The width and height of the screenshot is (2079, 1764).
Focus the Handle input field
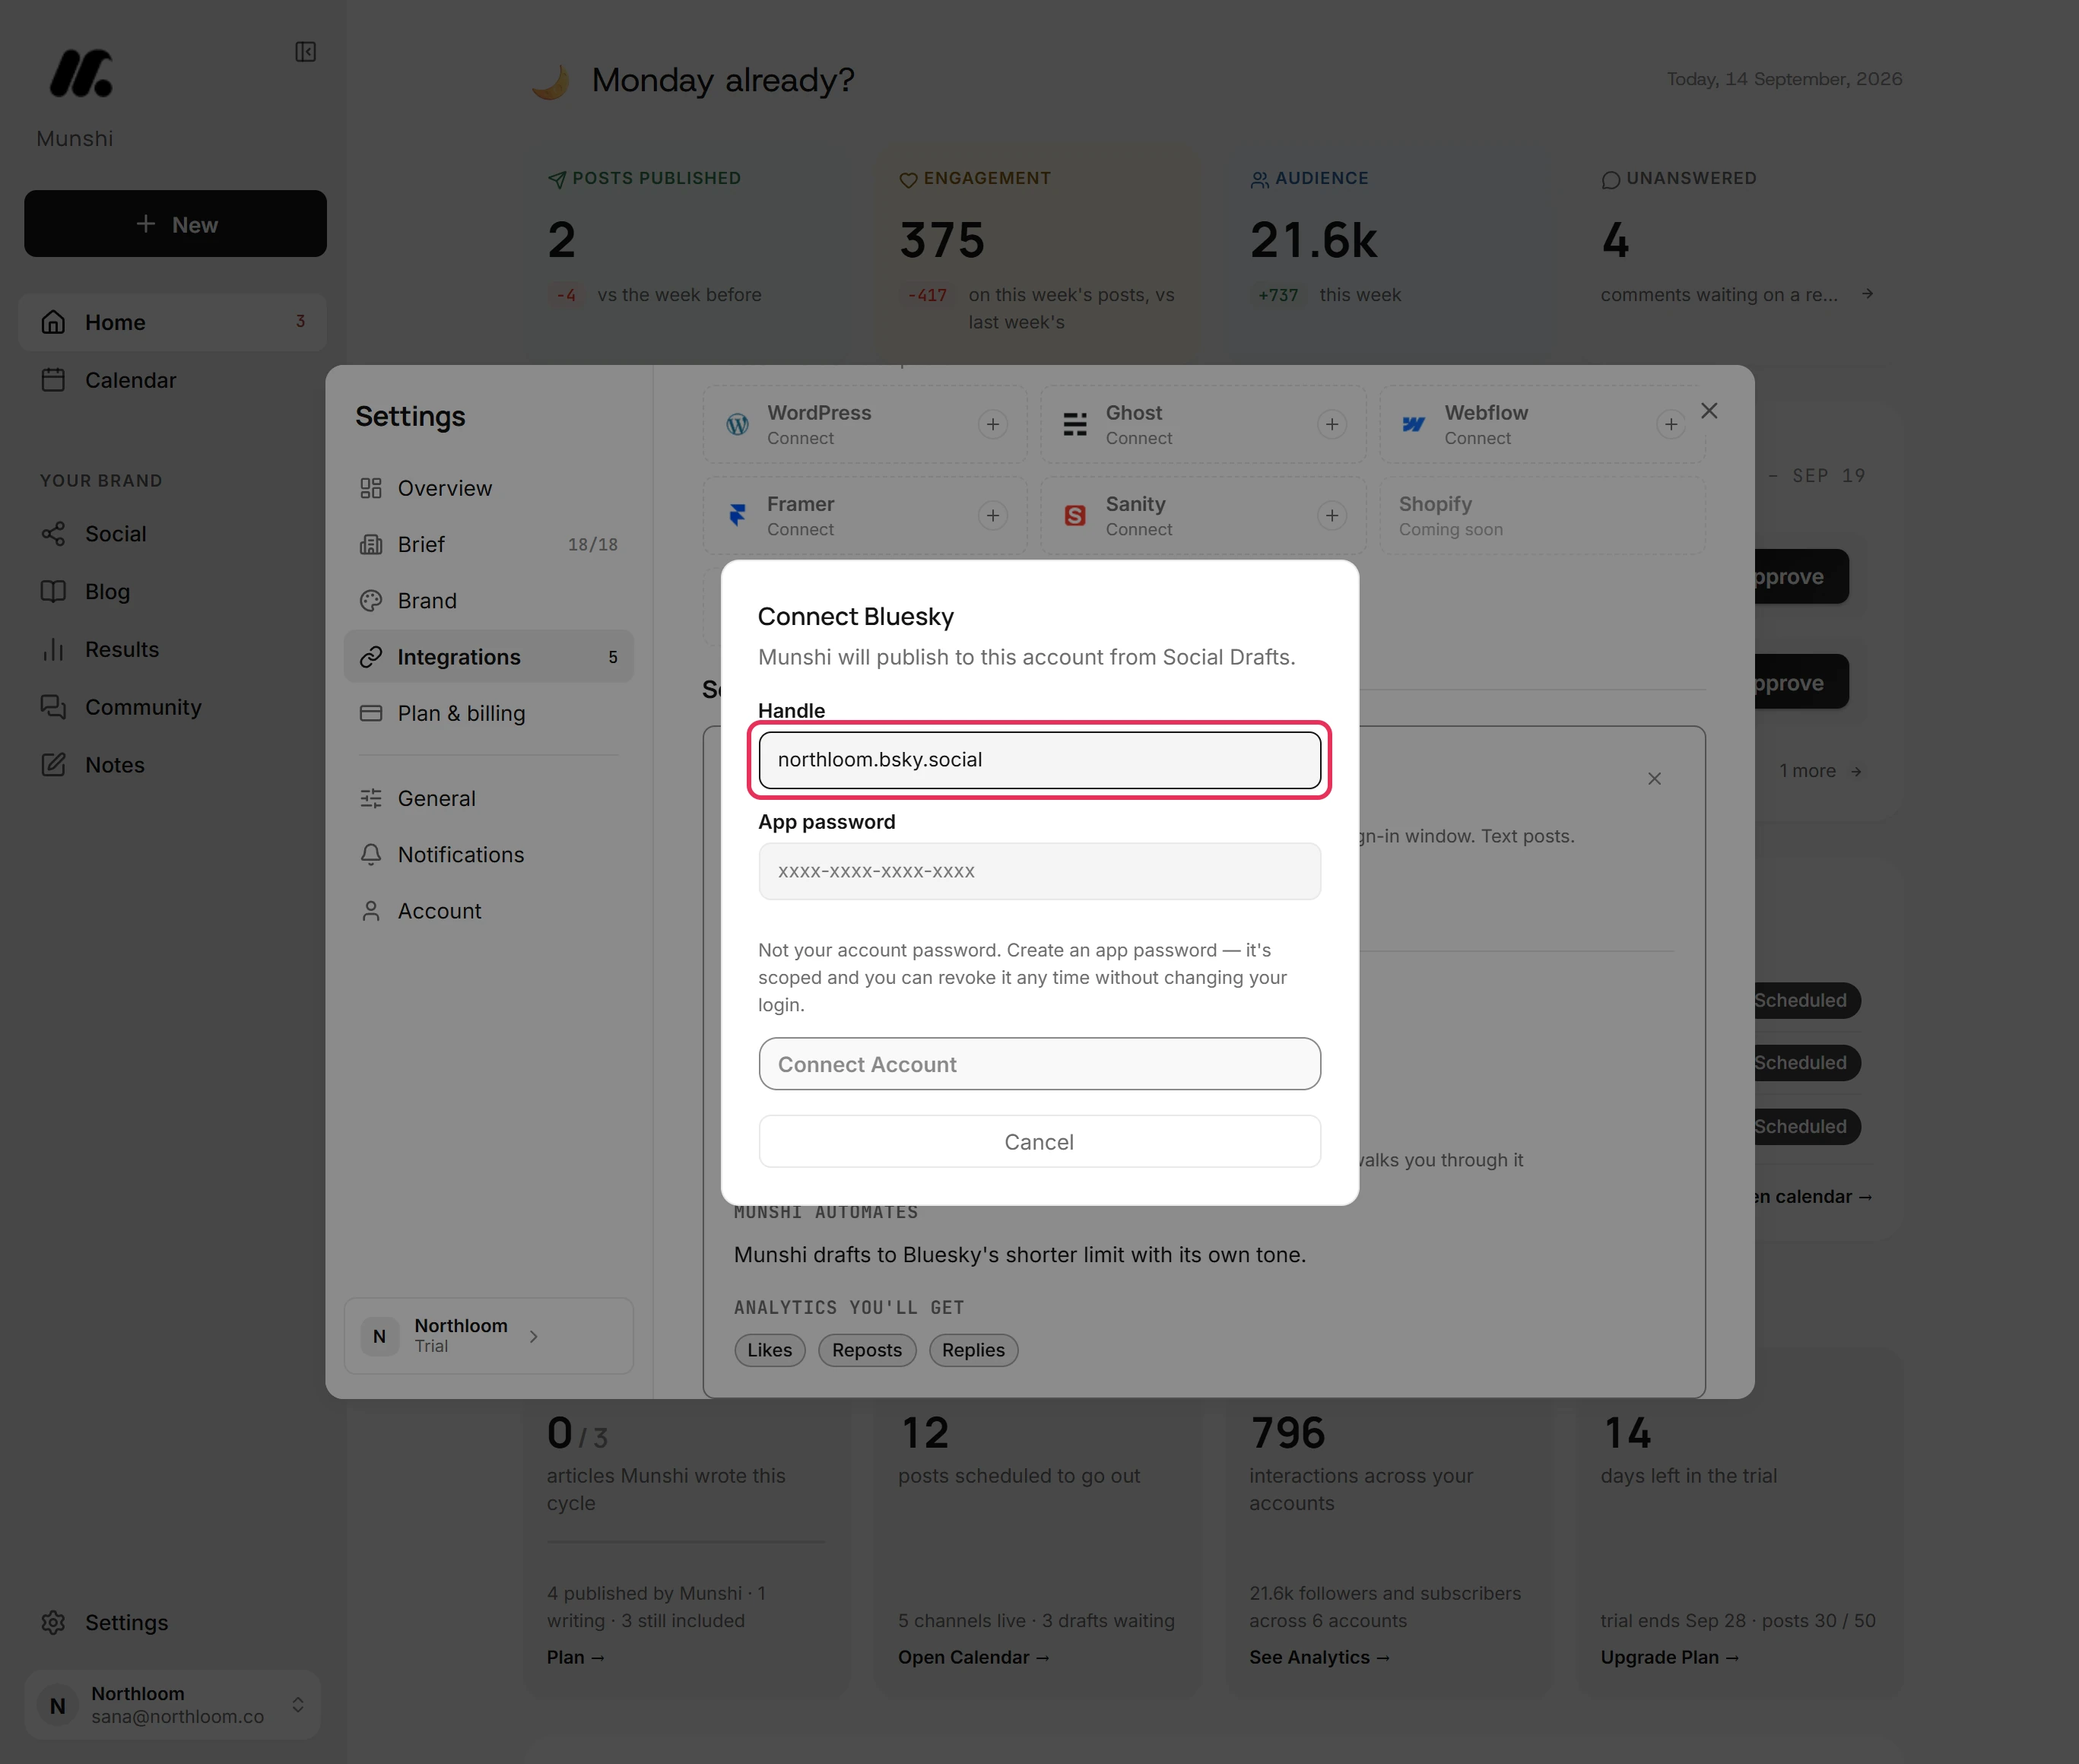(x=1039, y=760)
